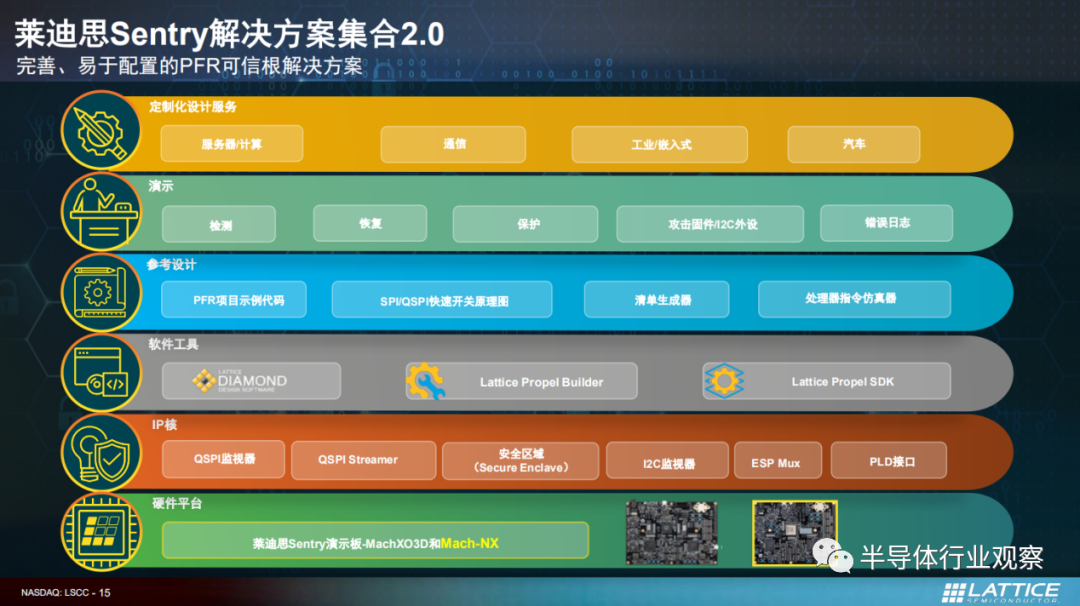Viewport: 1080px width, 606px height.
Task: Click the subtitle 完善、易于配置的PFR可信根解决方案
Action: coord(189,66)
